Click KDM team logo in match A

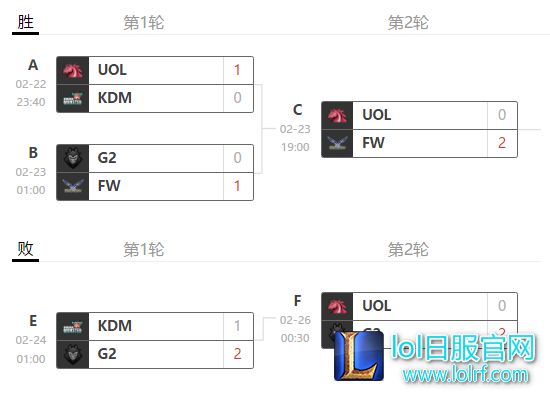pyautogui.click(x=73, y=99)
